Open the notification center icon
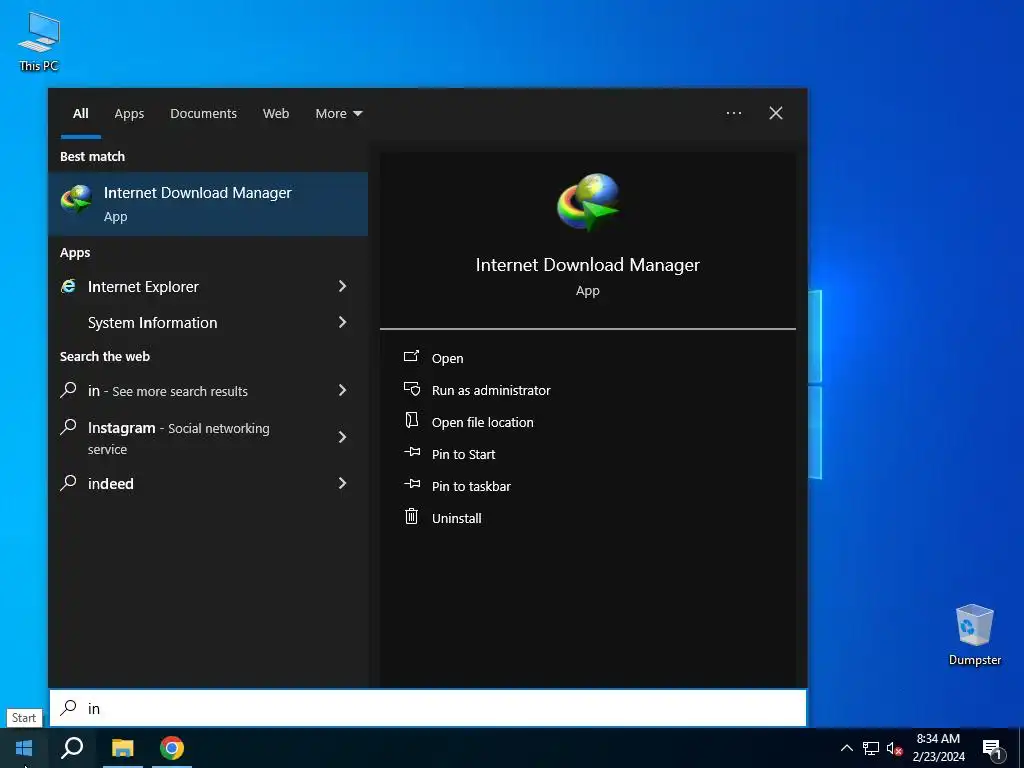 993,749
